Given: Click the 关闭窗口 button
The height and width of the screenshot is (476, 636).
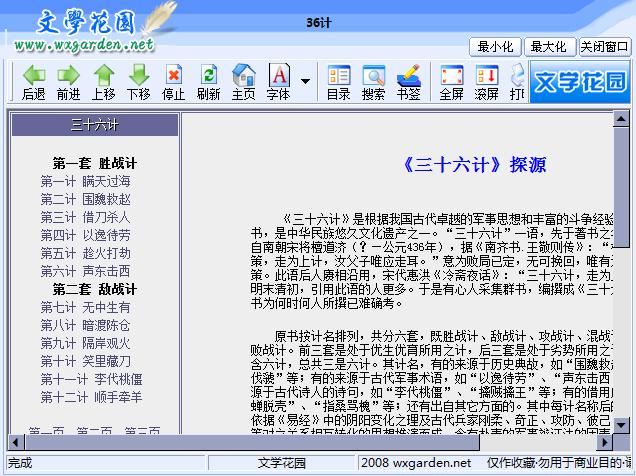Looking at the screenshot, I should [604, 47].
